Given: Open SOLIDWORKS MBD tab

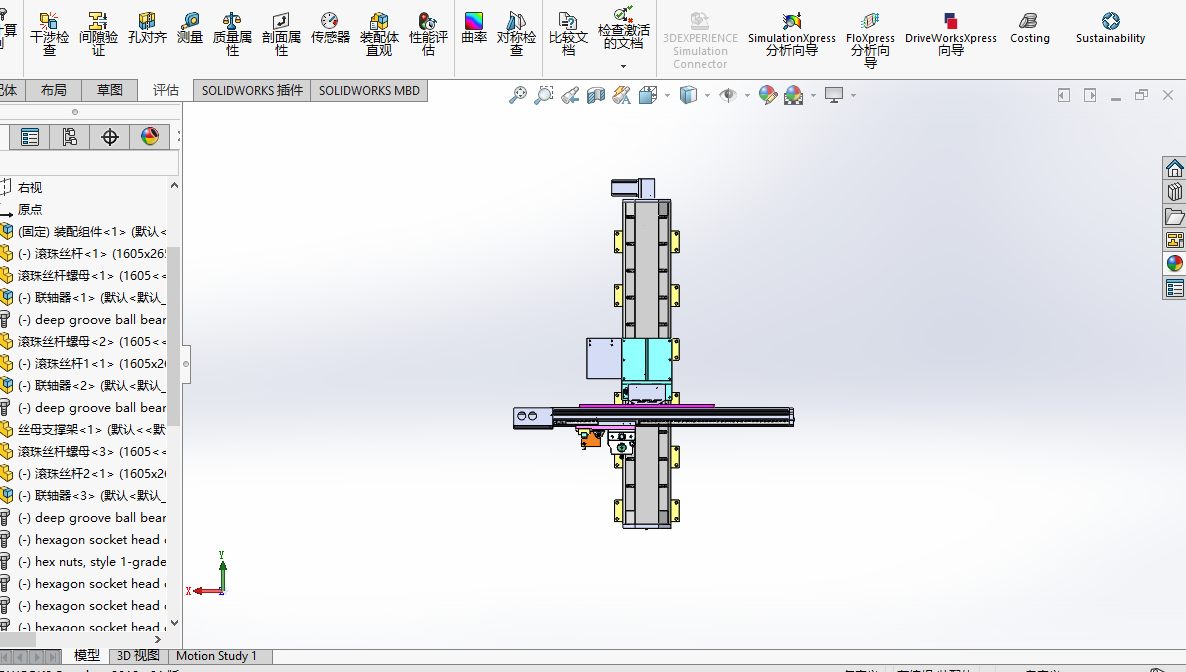Looking at the screenshot, I should pyautogui.click(x=369, y=91).
